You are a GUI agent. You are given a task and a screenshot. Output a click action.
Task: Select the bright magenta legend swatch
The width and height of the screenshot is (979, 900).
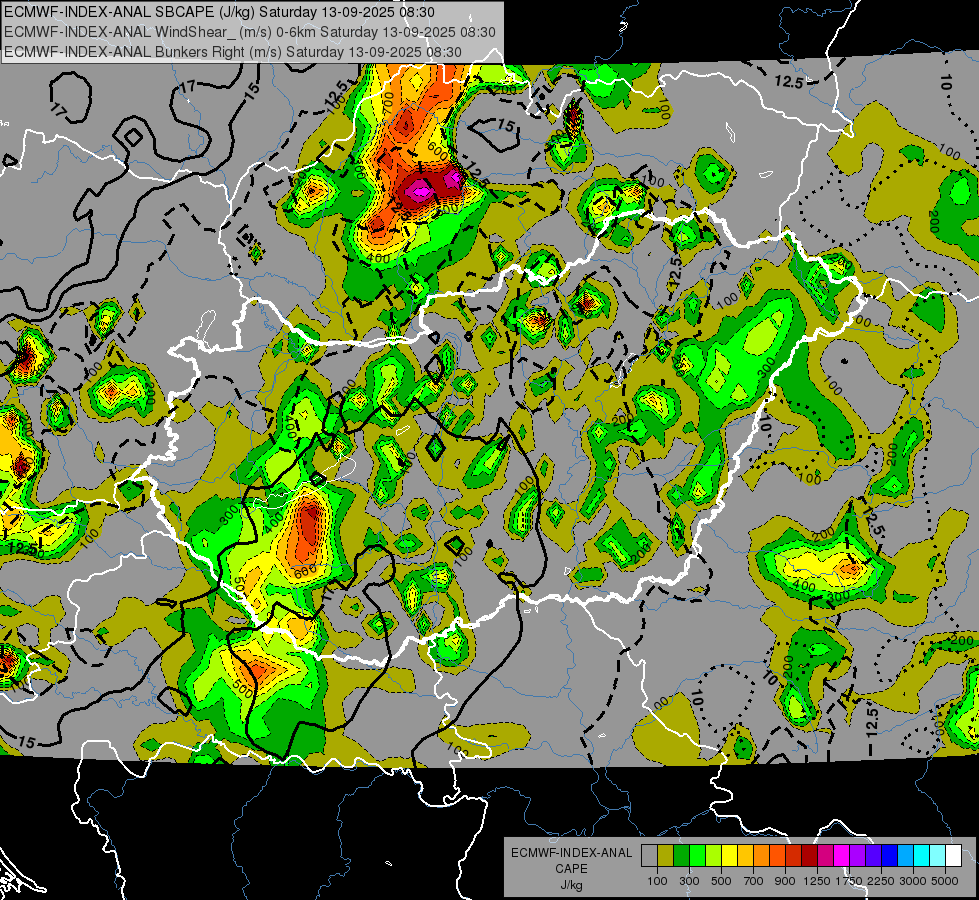tap(842, 856)
